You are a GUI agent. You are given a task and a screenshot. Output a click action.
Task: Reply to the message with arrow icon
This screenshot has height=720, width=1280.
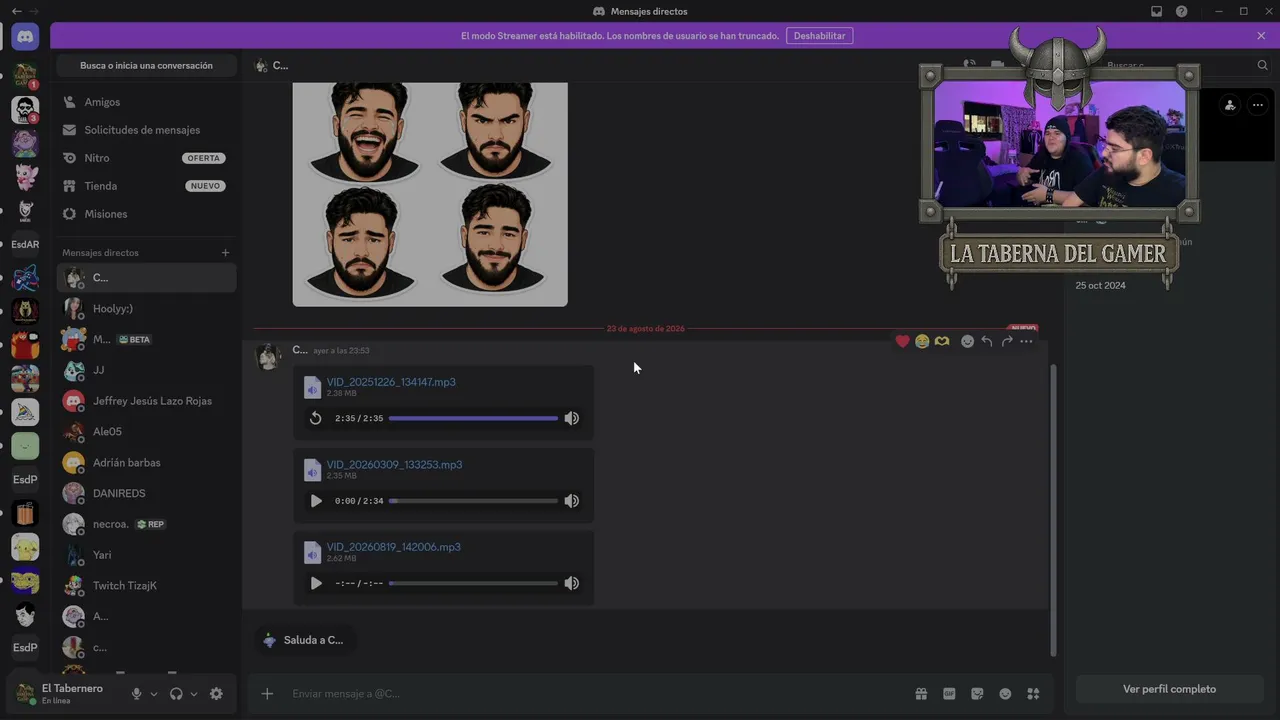[987, 341]
